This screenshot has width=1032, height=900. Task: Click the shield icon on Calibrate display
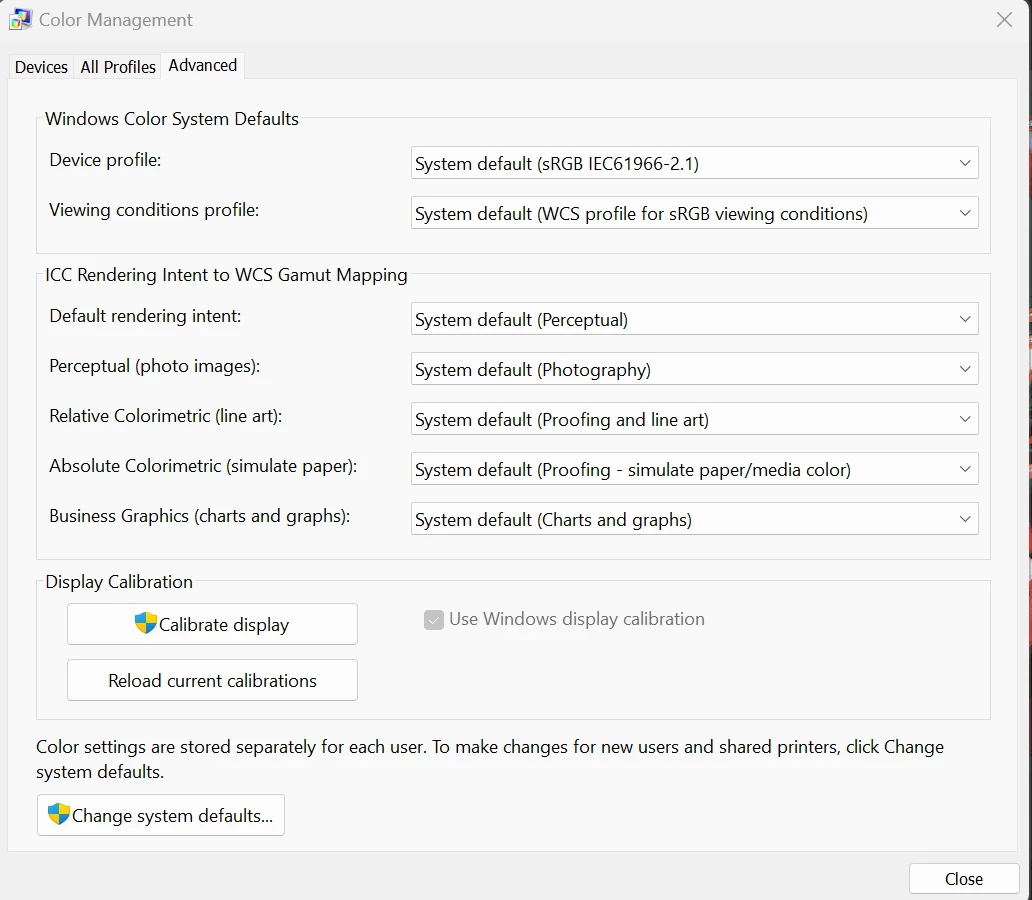coord(145,623)
